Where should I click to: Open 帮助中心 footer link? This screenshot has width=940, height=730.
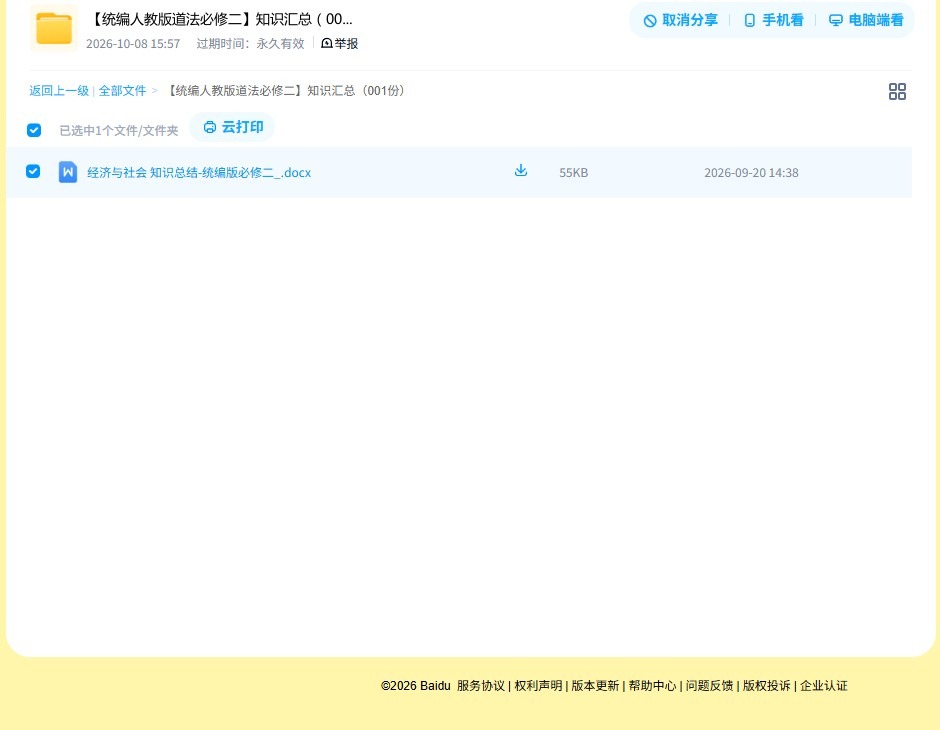pyautogui.click(x=652, y=686)
